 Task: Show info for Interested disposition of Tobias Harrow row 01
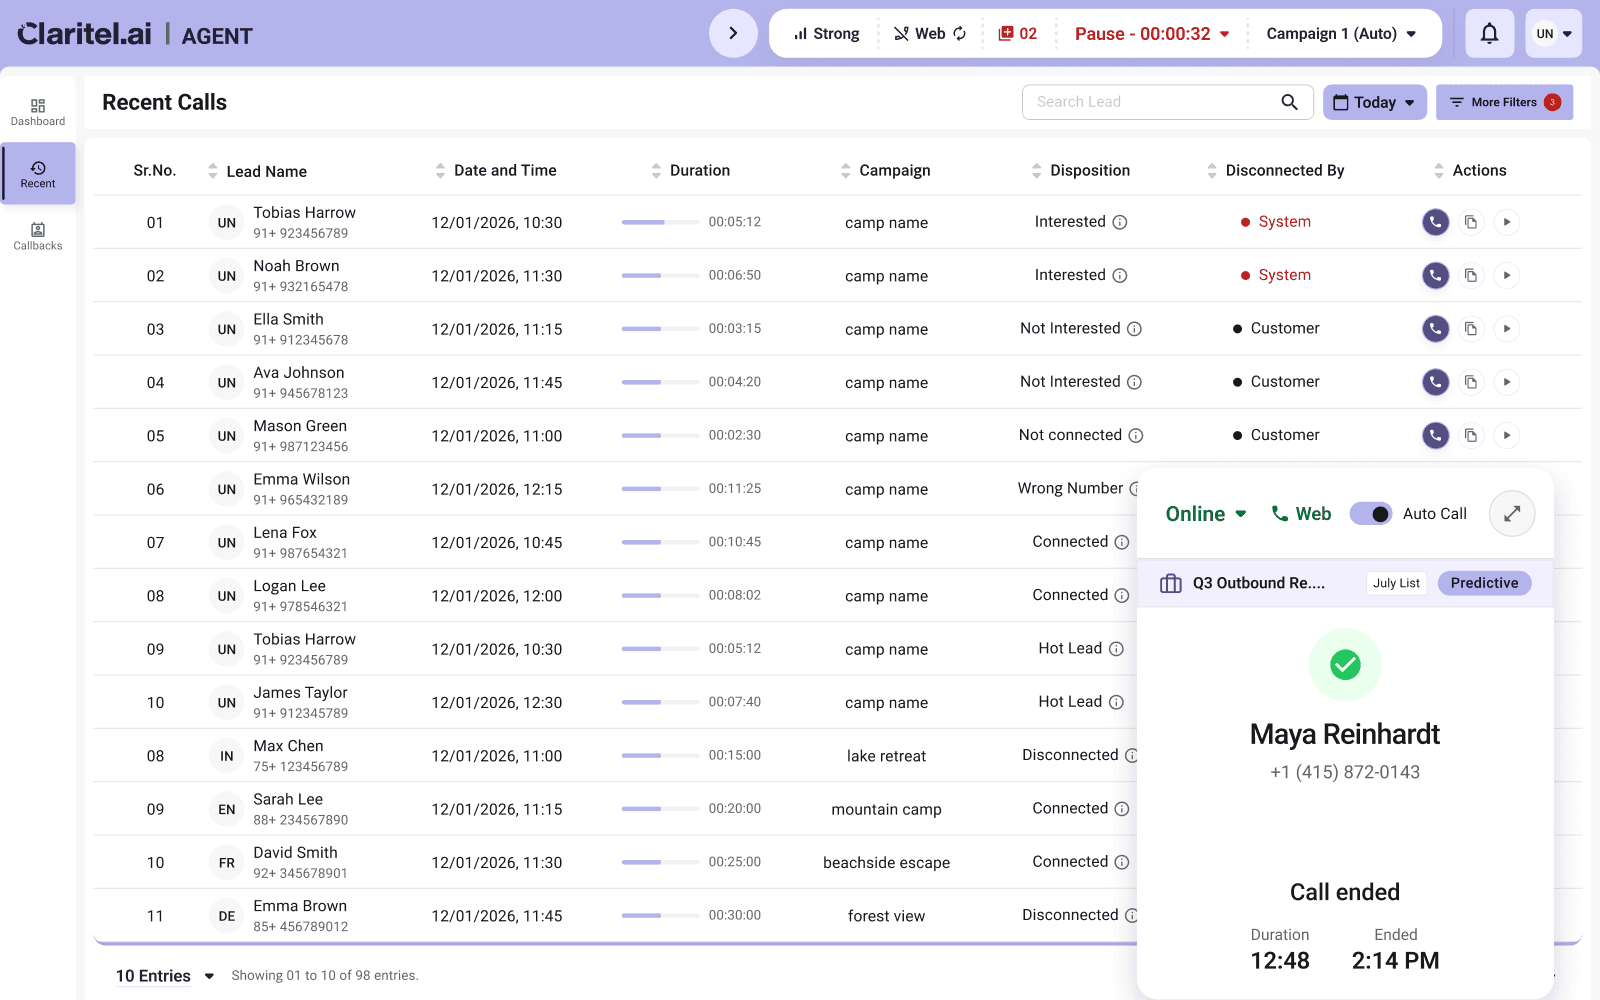(x=1120, y=222)
